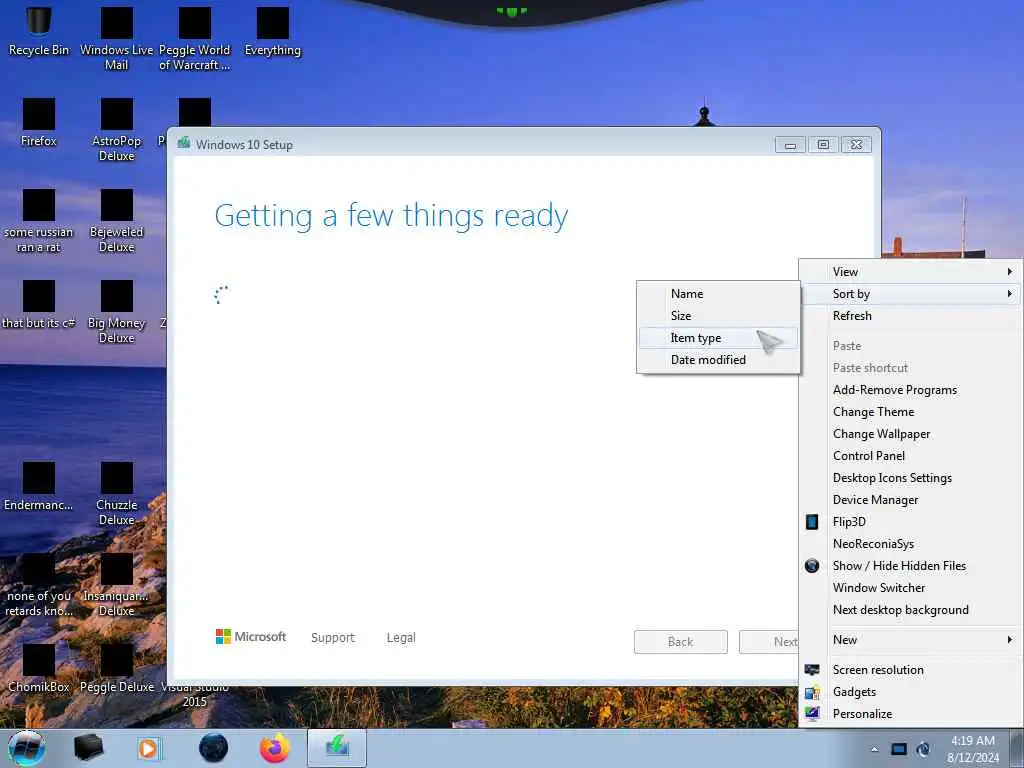Open Desktop Icons Settings entry
Image resolution: width=1024 pixels, height=768 pixels.
(910, 478)
